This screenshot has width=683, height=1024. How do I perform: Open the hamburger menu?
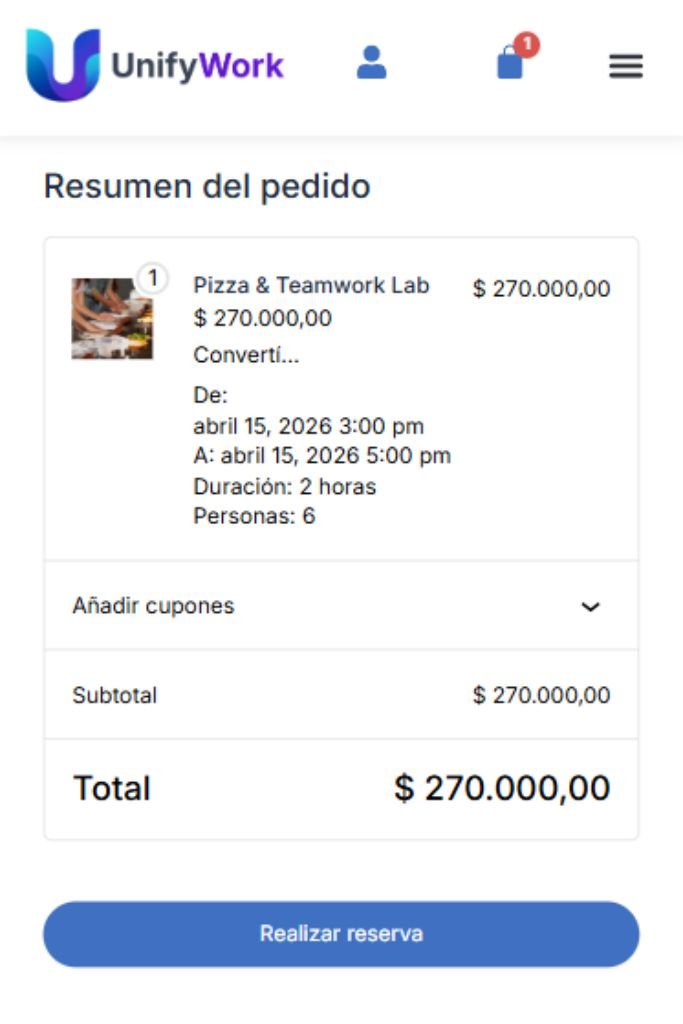coord(626,66)
